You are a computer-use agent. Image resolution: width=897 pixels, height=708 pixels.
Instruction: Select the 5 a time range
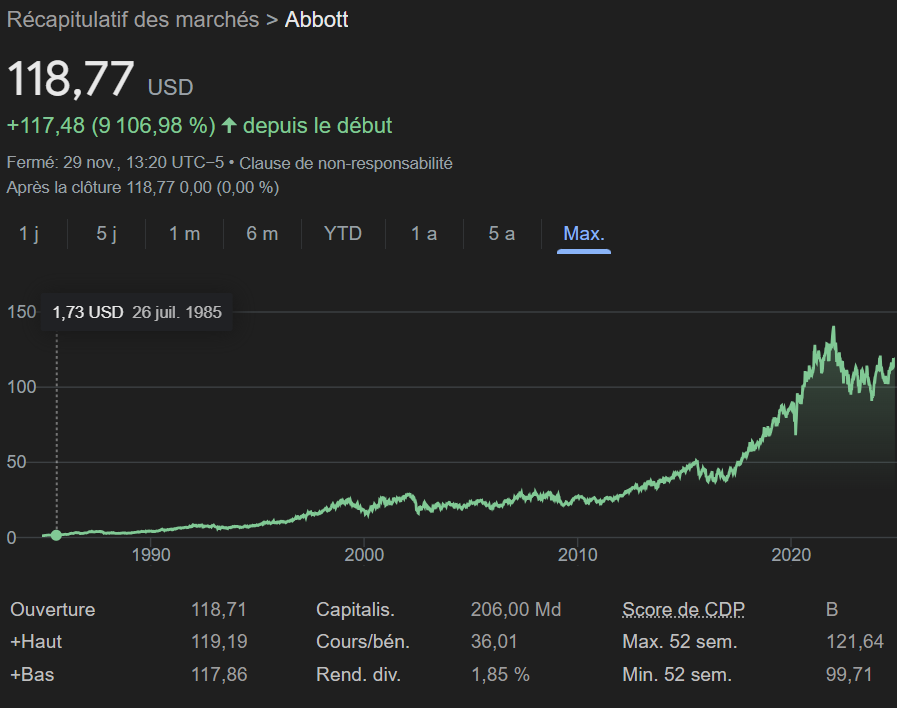[502, 233]
